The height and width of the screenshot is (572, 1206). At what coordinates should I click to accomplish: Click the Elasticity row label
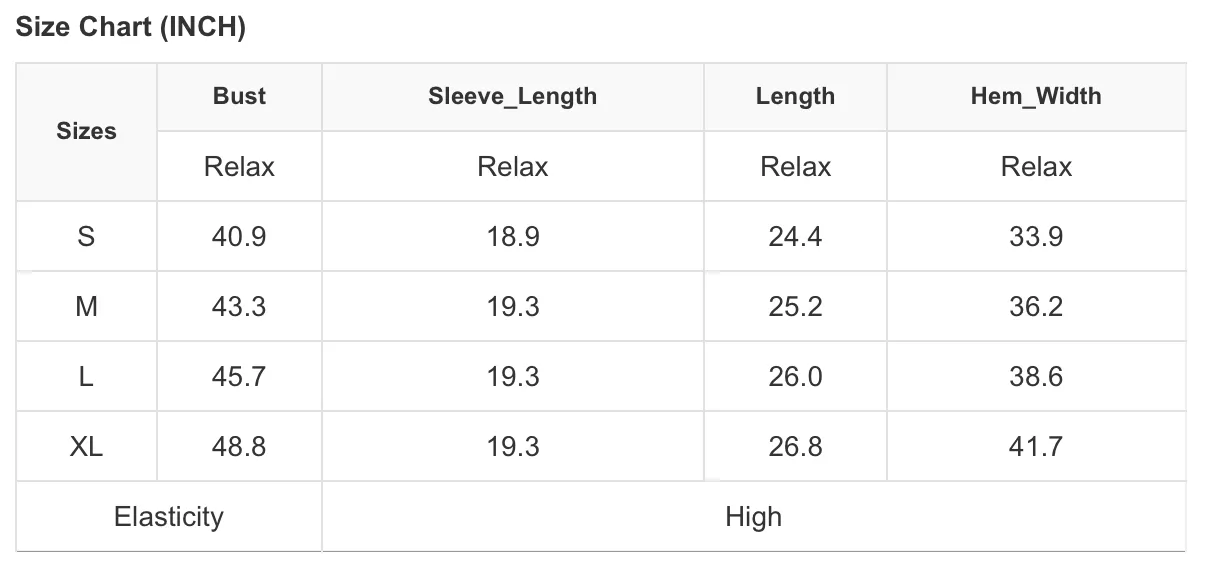169,516
